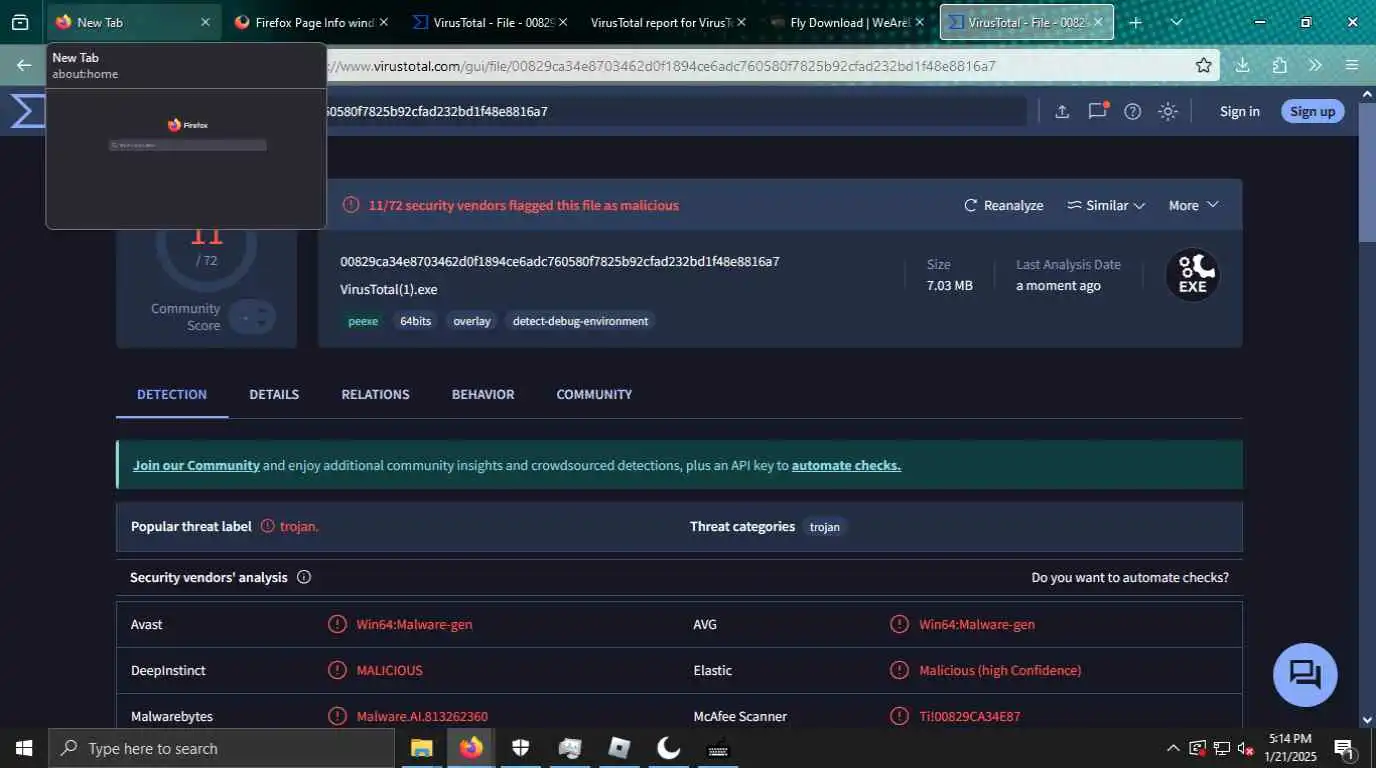The width and height of the screenshot is (1376, 768).
Task: Open Firefox downloads panel
Action: (1242, 65)
